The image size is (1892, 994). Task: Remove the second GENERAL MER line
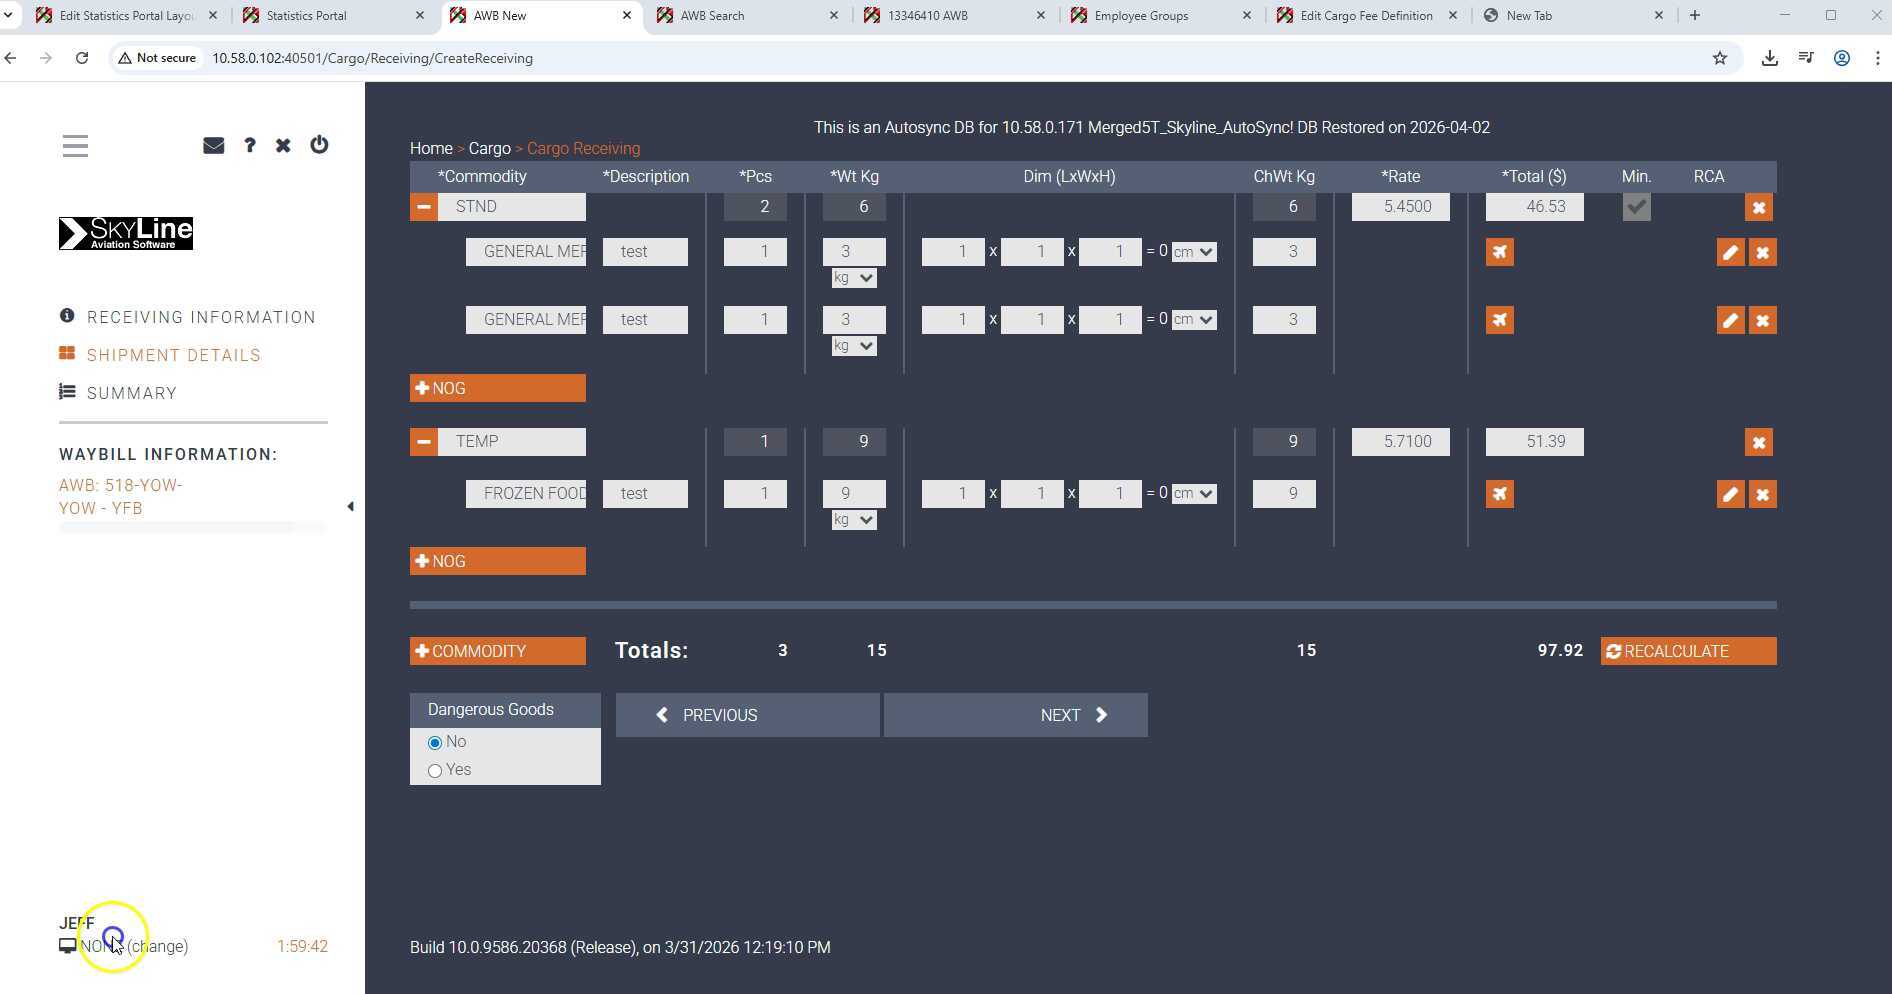coord(1763,320)
